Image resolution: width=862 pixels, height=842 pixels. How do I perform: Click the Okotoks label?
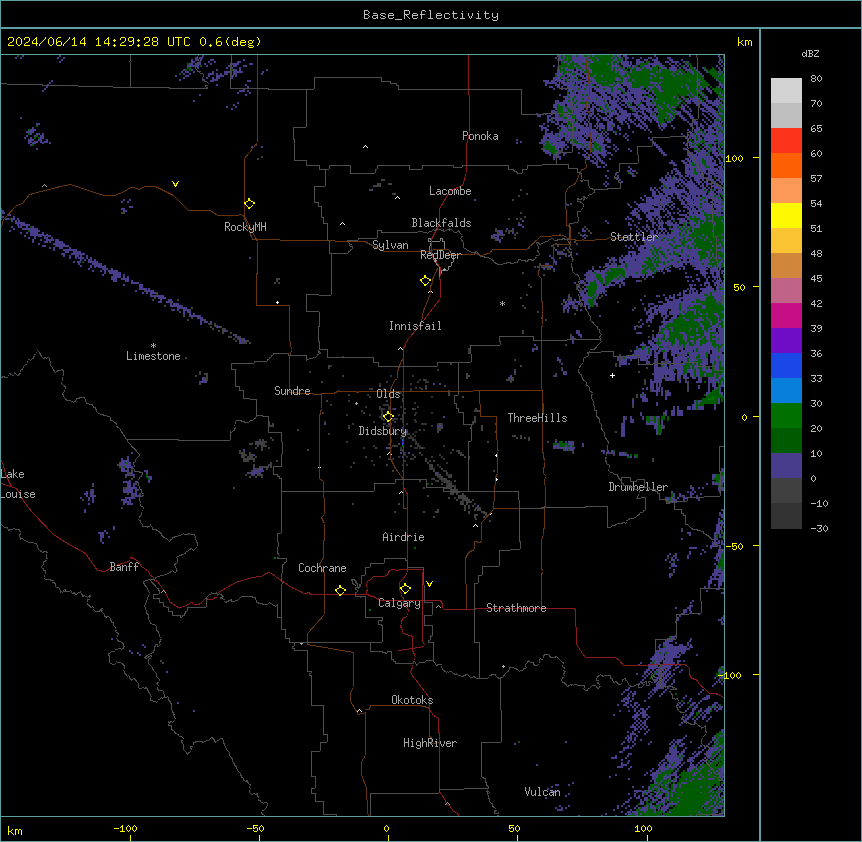[412, 700]
